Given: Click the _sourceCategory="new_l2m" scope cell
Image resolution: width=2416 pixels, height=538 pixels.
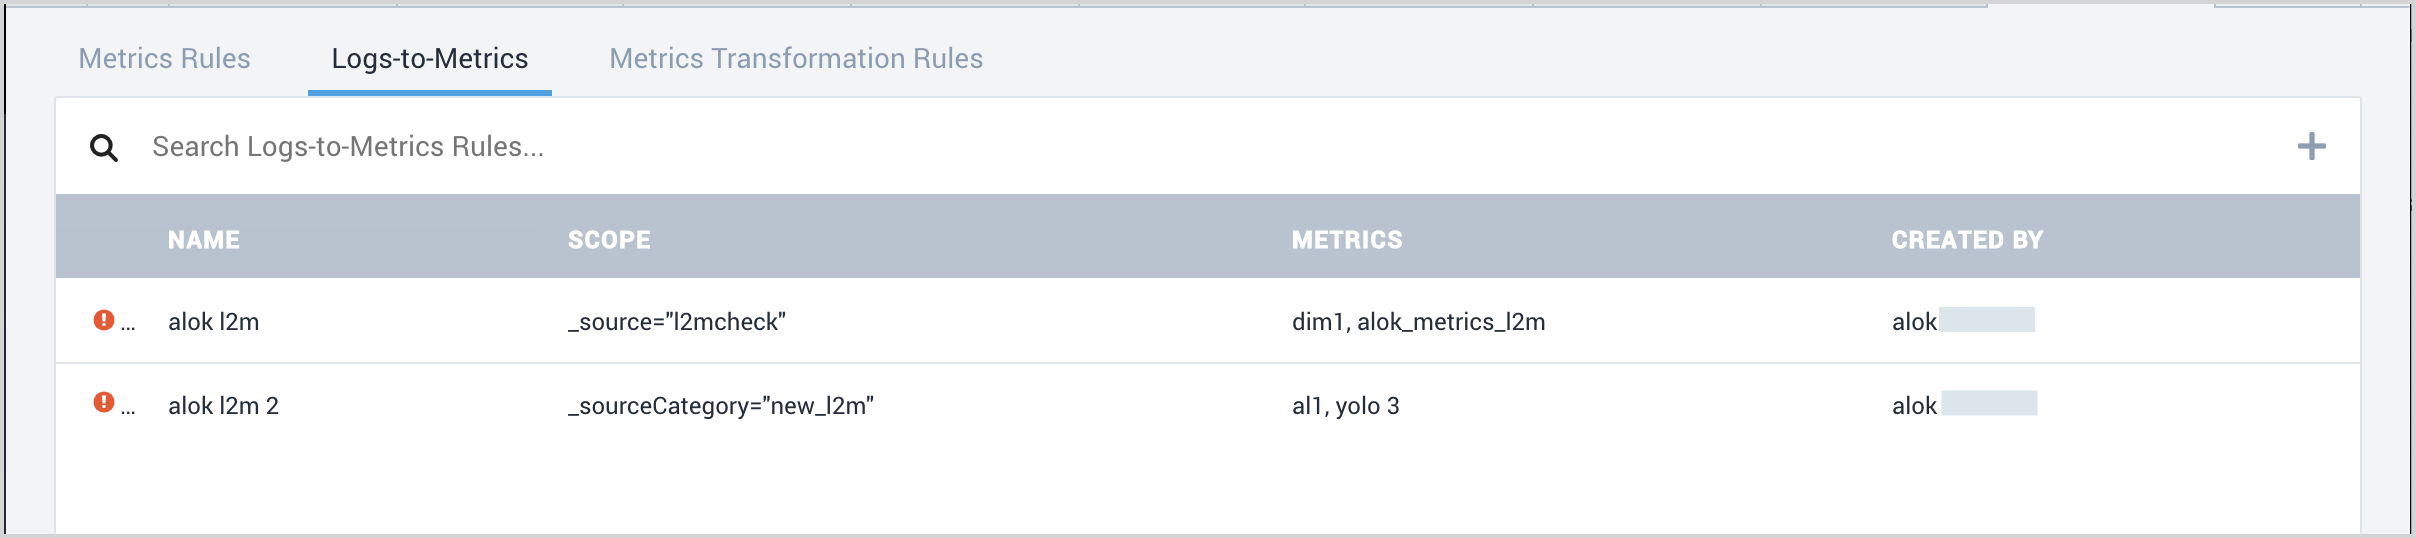Looking at the screenshot, I should (x=721, y=406).
